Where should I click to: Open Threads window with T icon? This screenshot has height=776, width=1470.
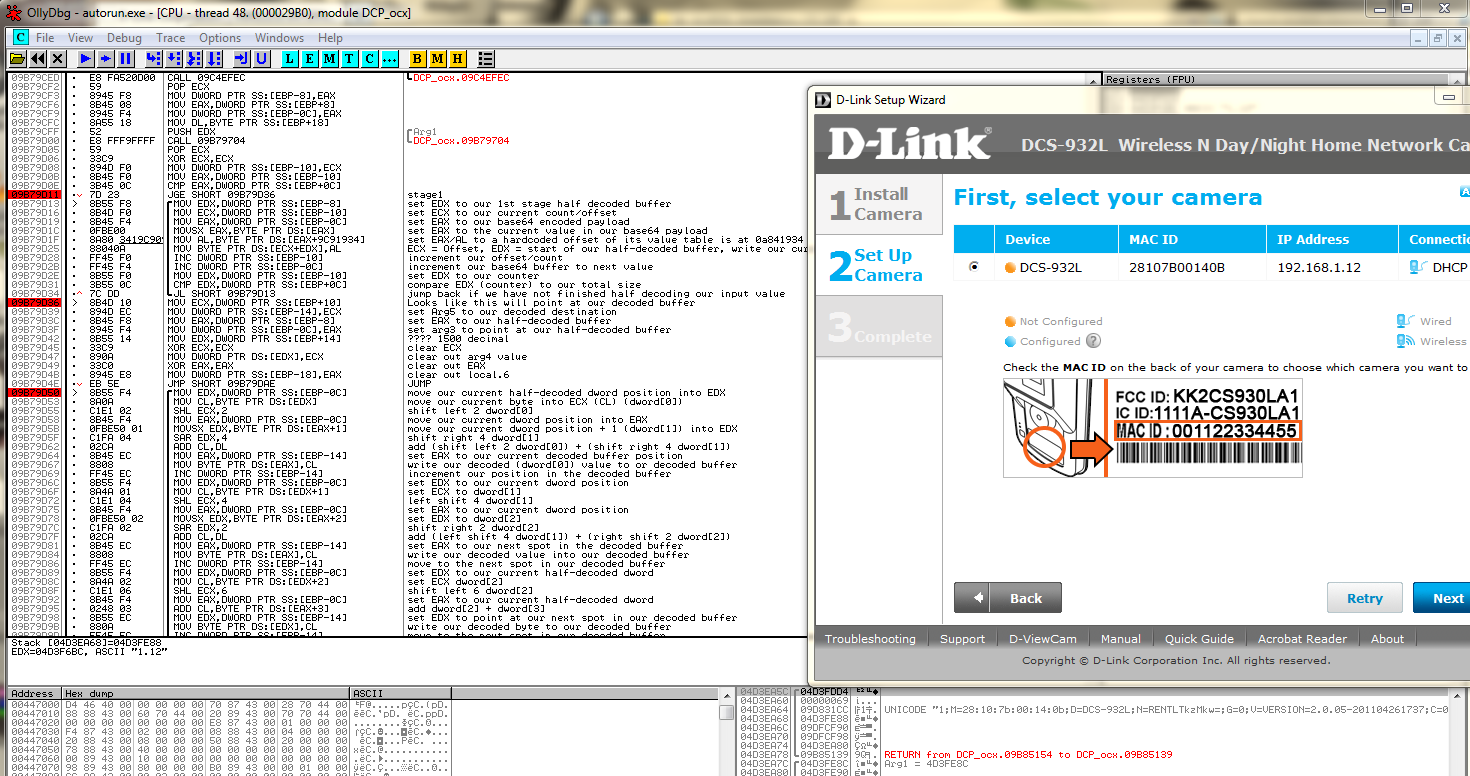point(349,59)
